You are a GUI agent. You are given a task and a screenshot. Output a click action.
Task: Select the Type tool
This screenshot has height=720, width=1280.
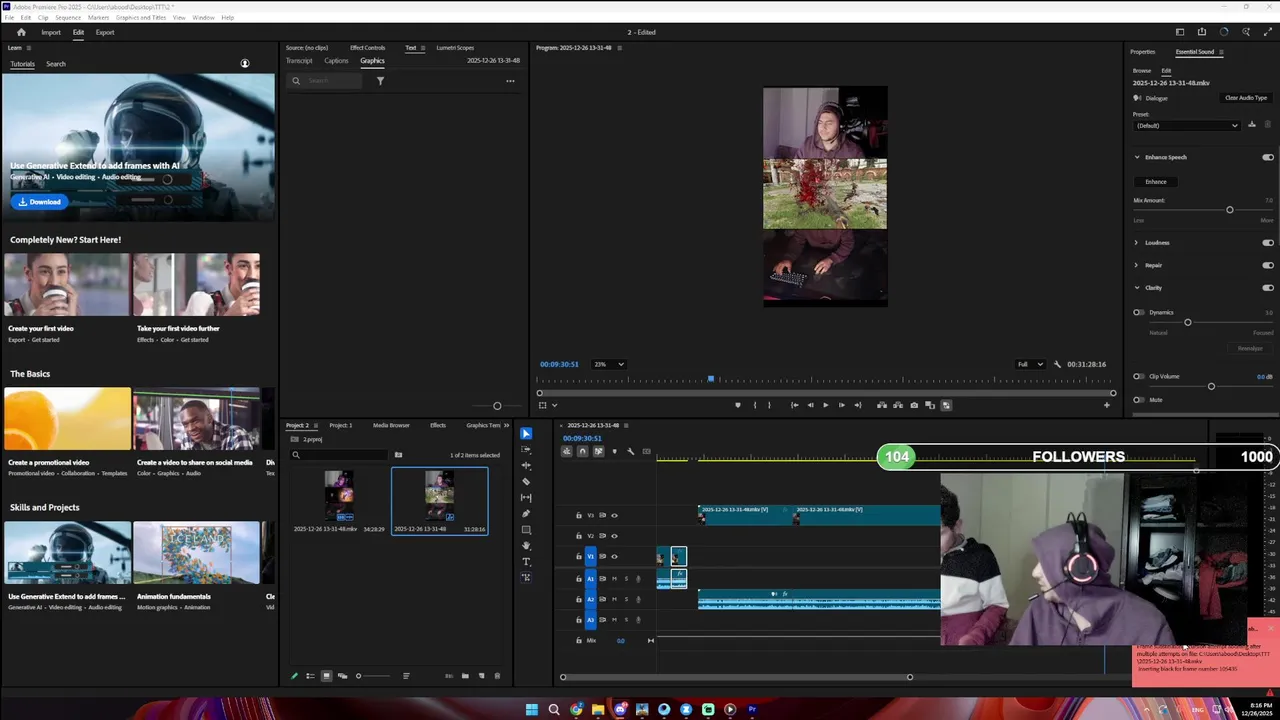526,561
